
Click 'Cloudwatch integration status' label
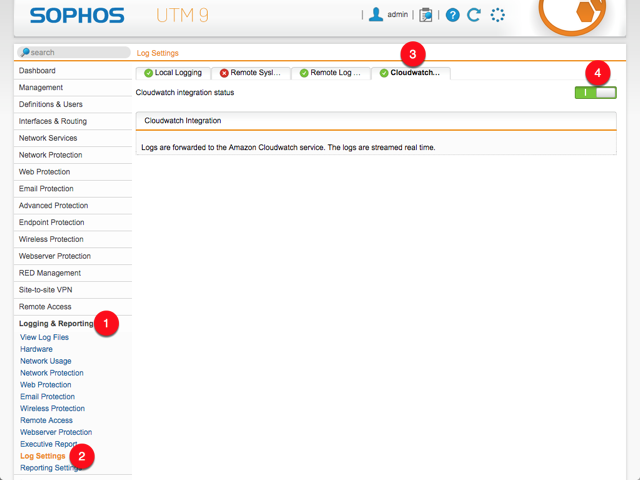click(185, 93)
